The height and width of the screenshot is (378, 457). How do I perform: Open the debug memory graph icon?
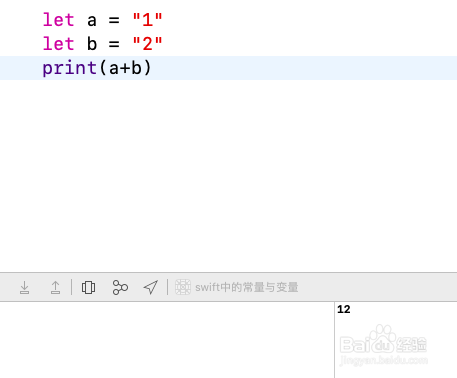tap(120, 287)
